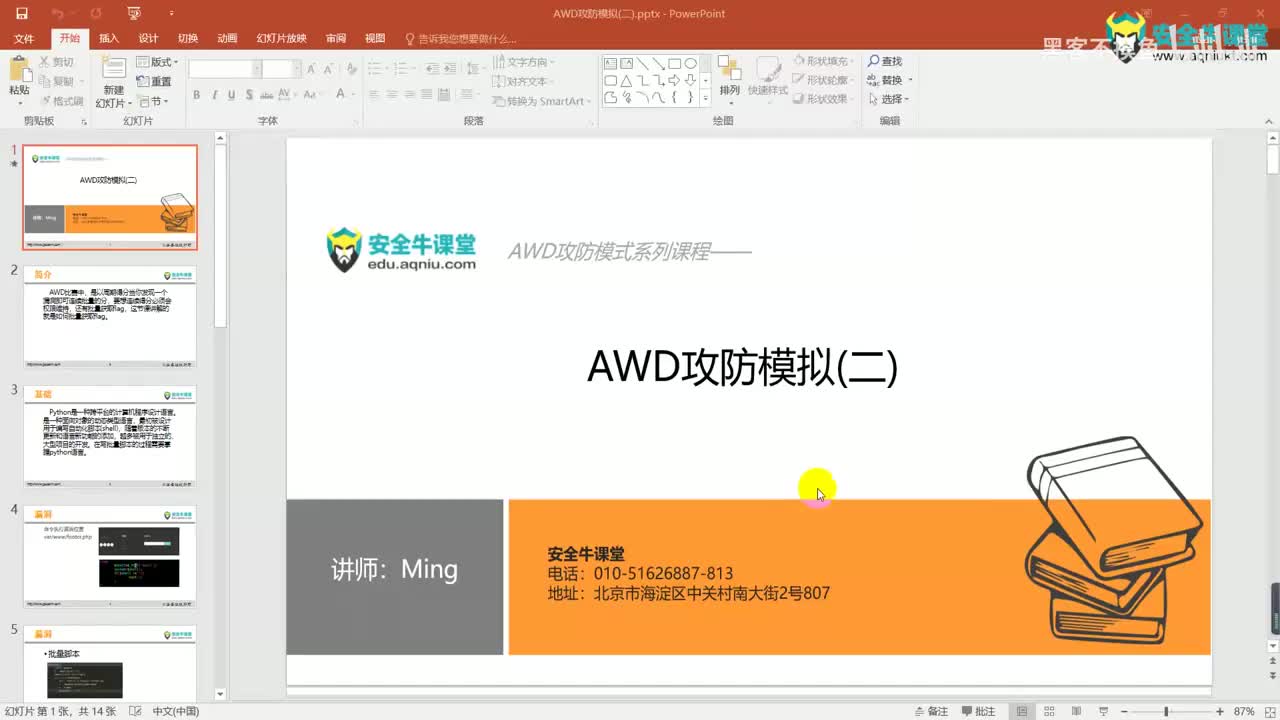This screenshot has width=1280, height=720.
Task: Toggle Italic formatting button
Action: [214, 95]
